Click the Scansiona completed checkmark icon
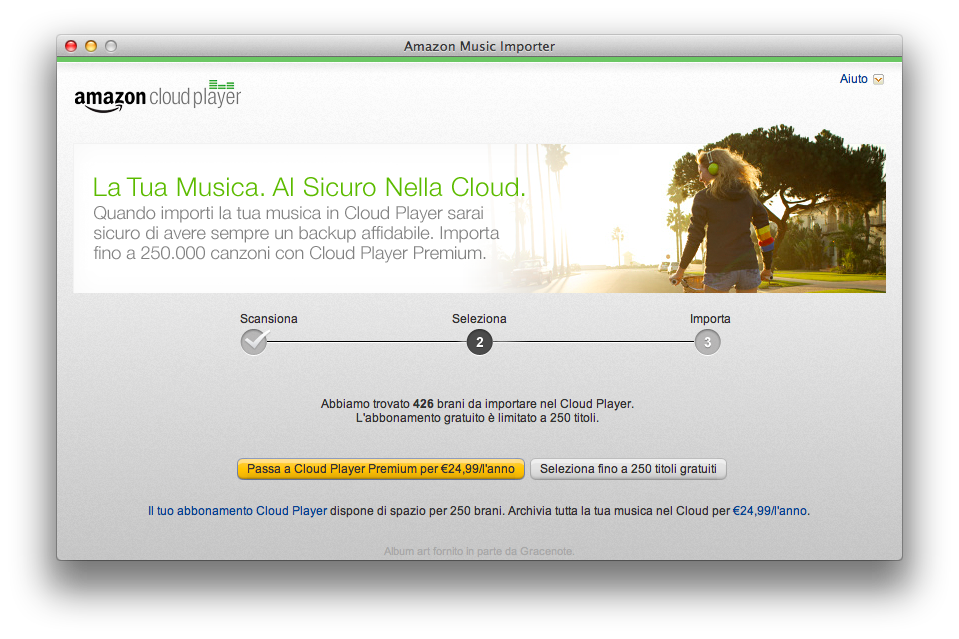Viewport: 959px width, 639px height. [x=254, y=342]
